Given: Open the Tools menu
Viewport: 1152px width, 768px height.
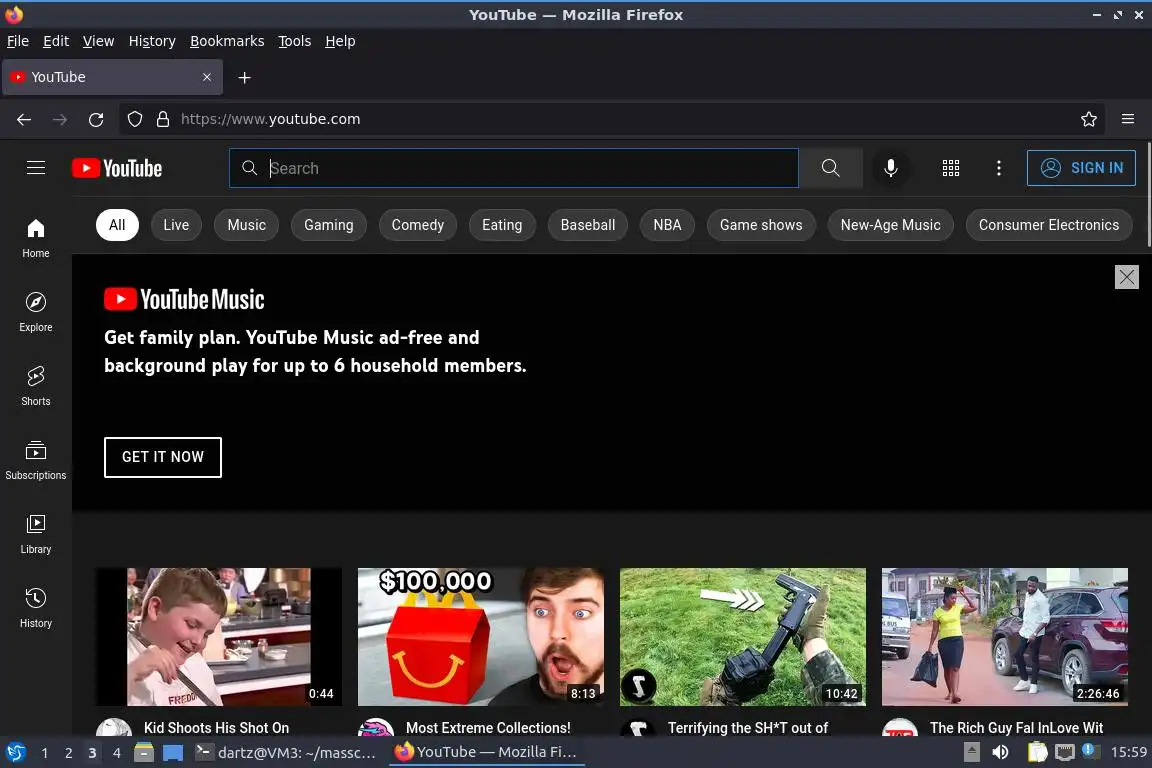Looking at the screenshot, I should [295, 41].
